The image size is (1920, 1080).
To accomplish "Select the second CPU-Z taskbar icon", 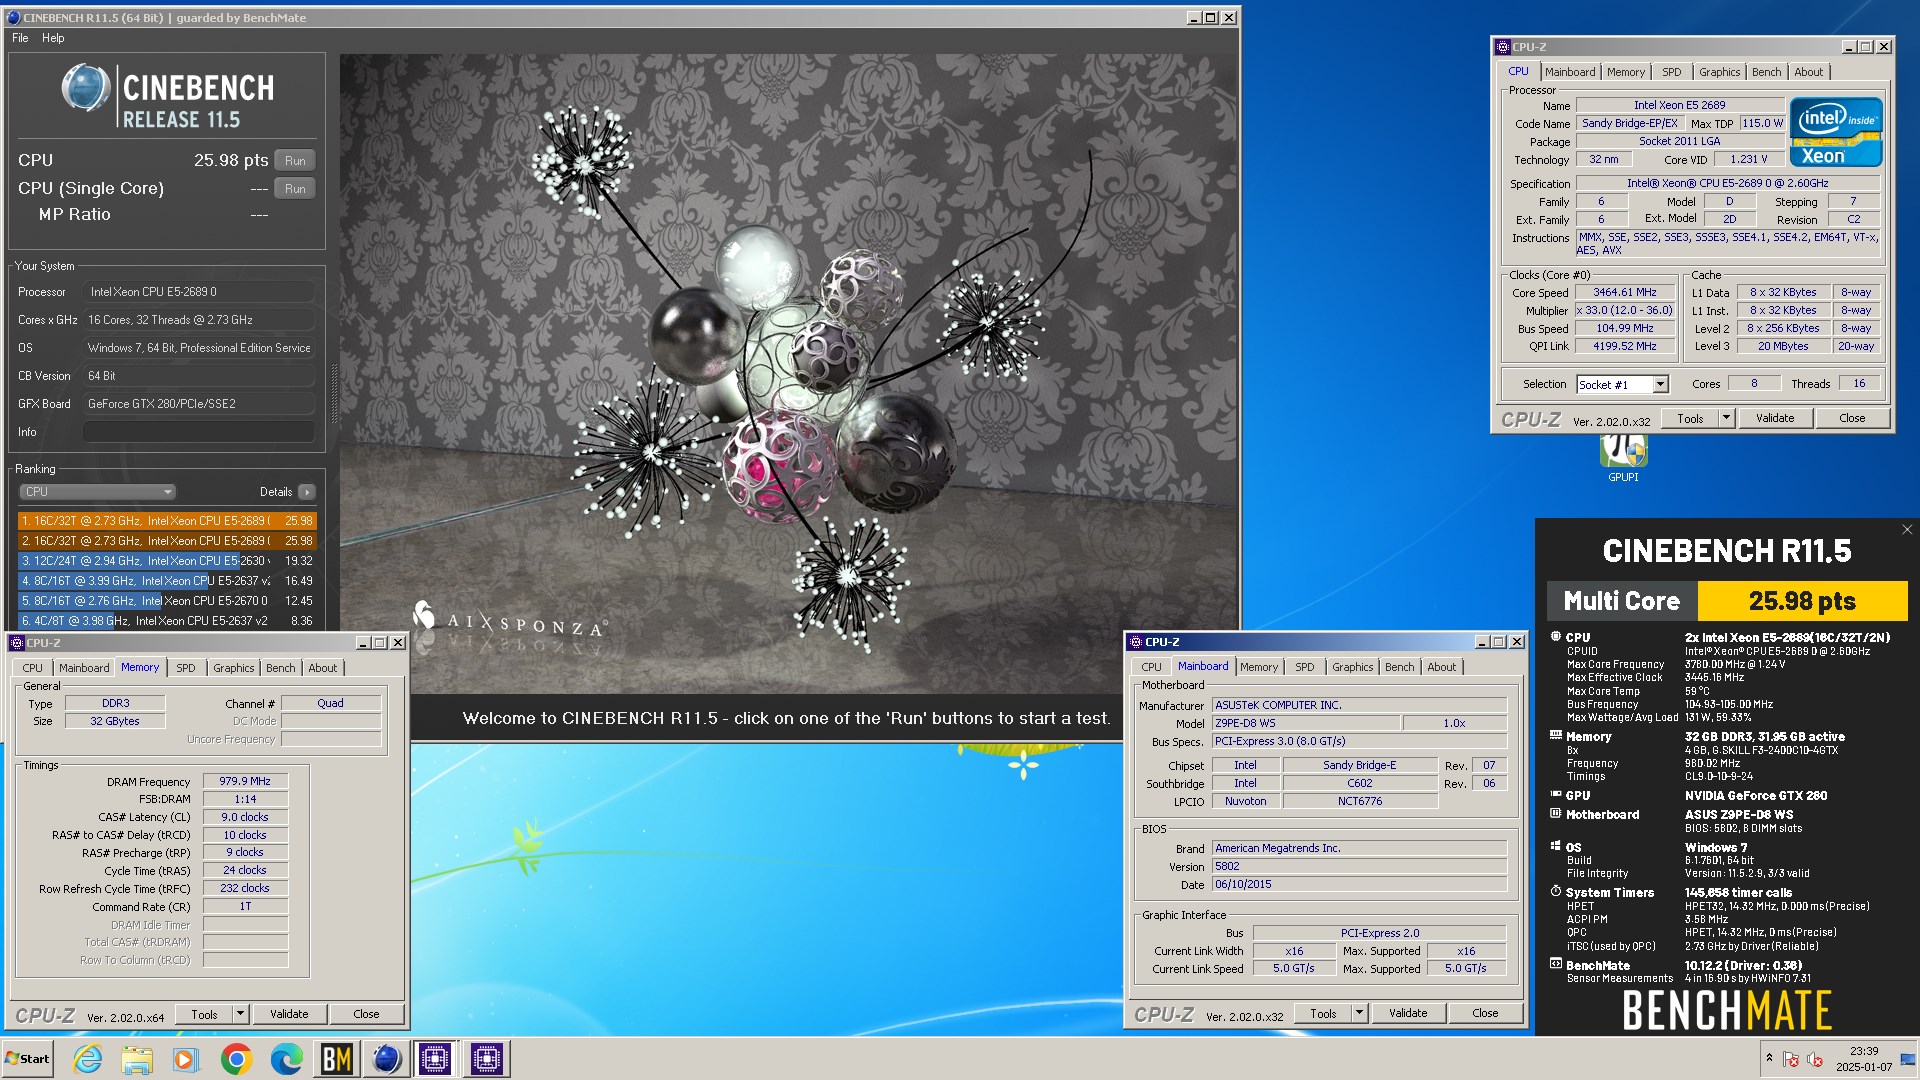I will (x=486, y=1059).
